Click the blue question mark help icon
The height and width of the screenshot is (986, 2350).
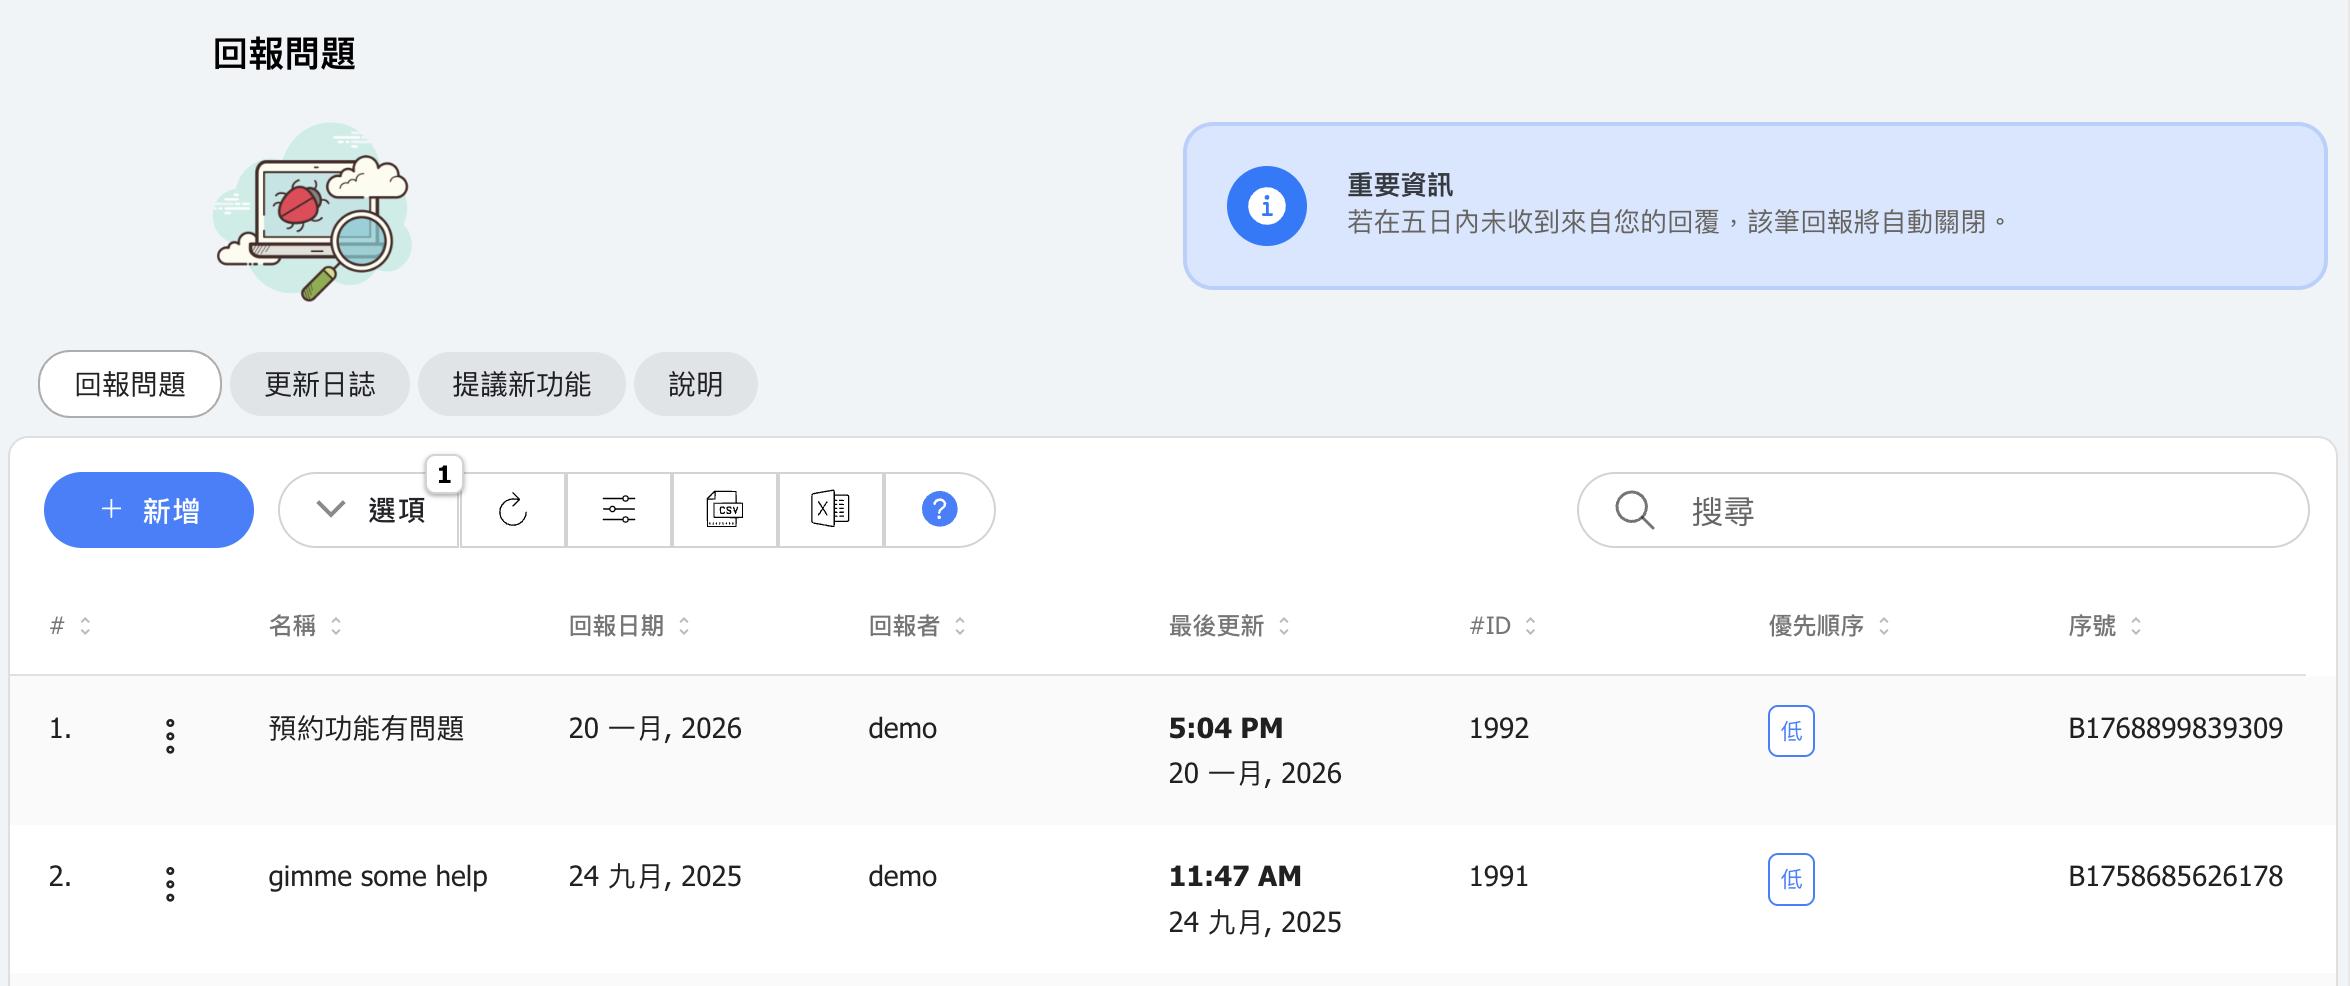[x=939, y=510]
